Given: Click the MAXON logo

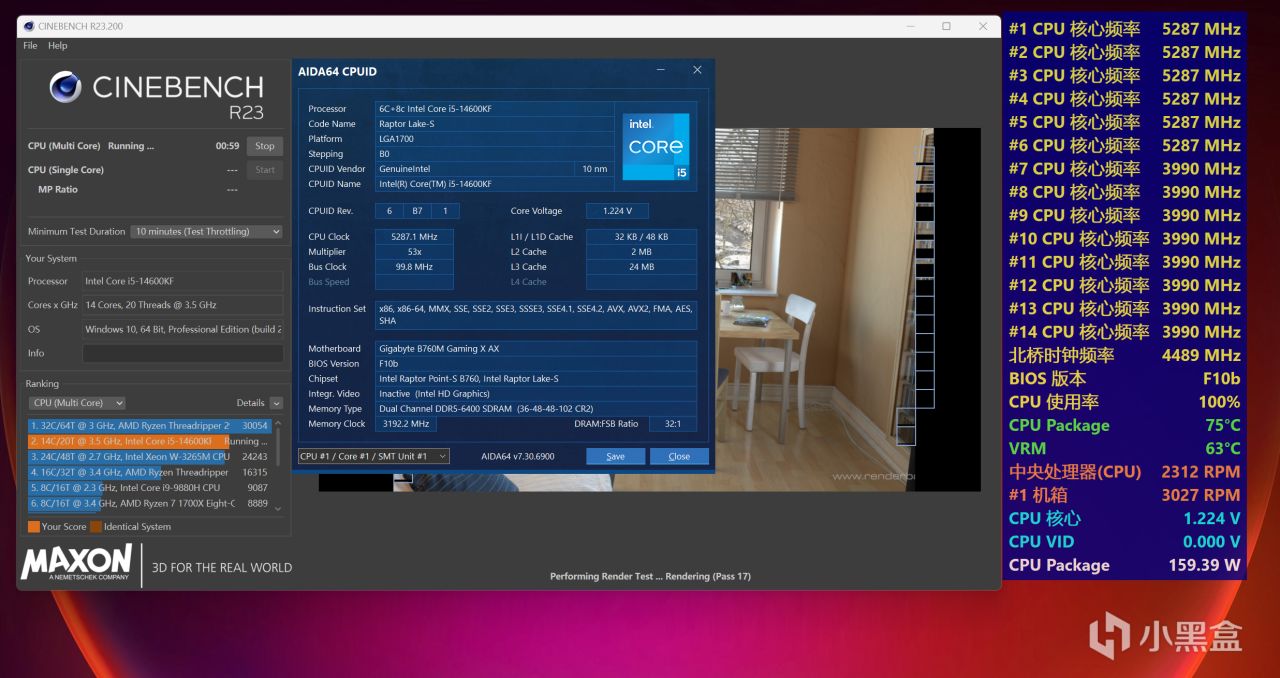Looking at the screenshot, I should pos(76,562).
